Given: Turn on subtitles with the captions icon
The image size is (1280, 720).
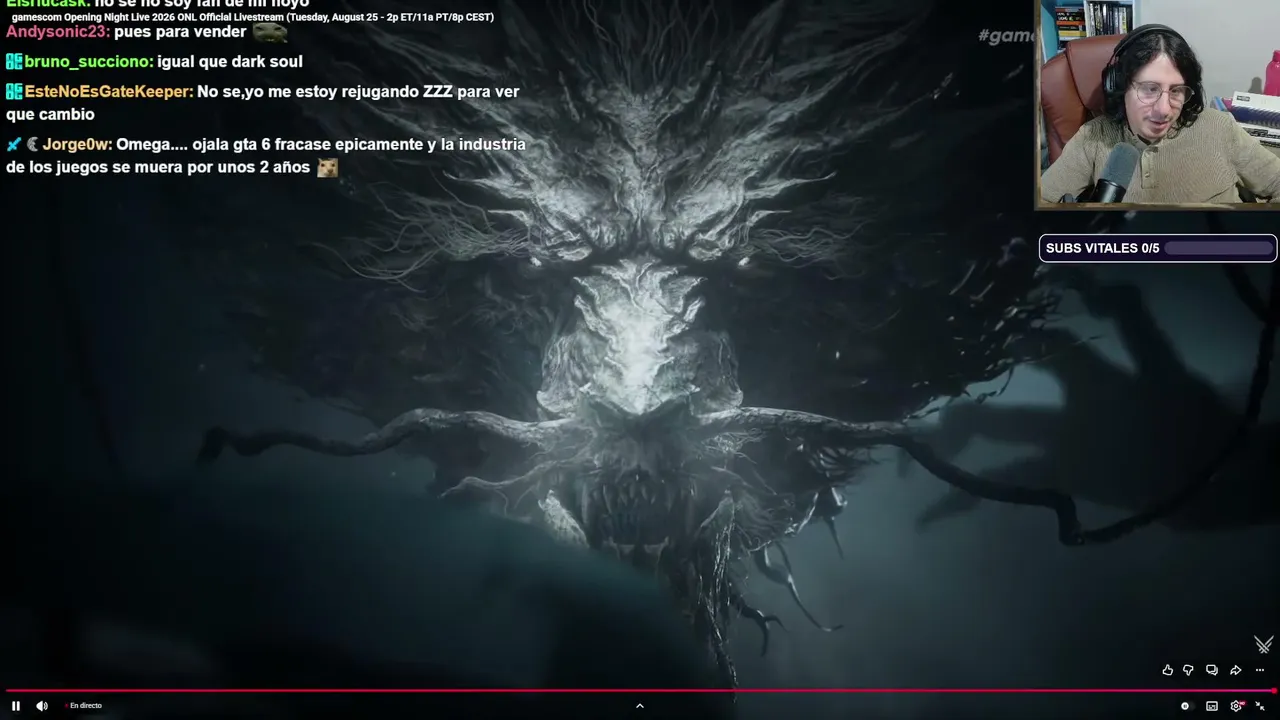Looking at the screenshot, I should coord(1212,706).
